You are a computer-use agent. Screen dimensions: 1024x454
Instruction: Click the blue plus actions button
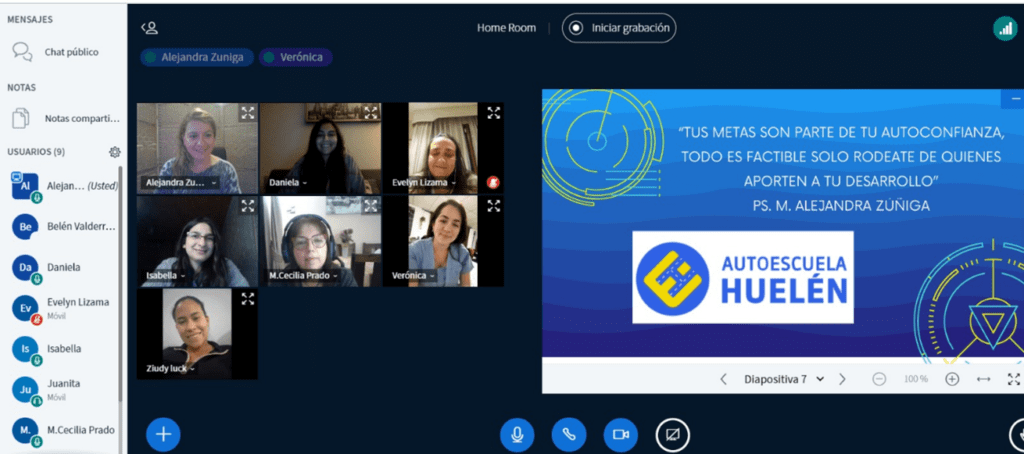tap(163, 434)
